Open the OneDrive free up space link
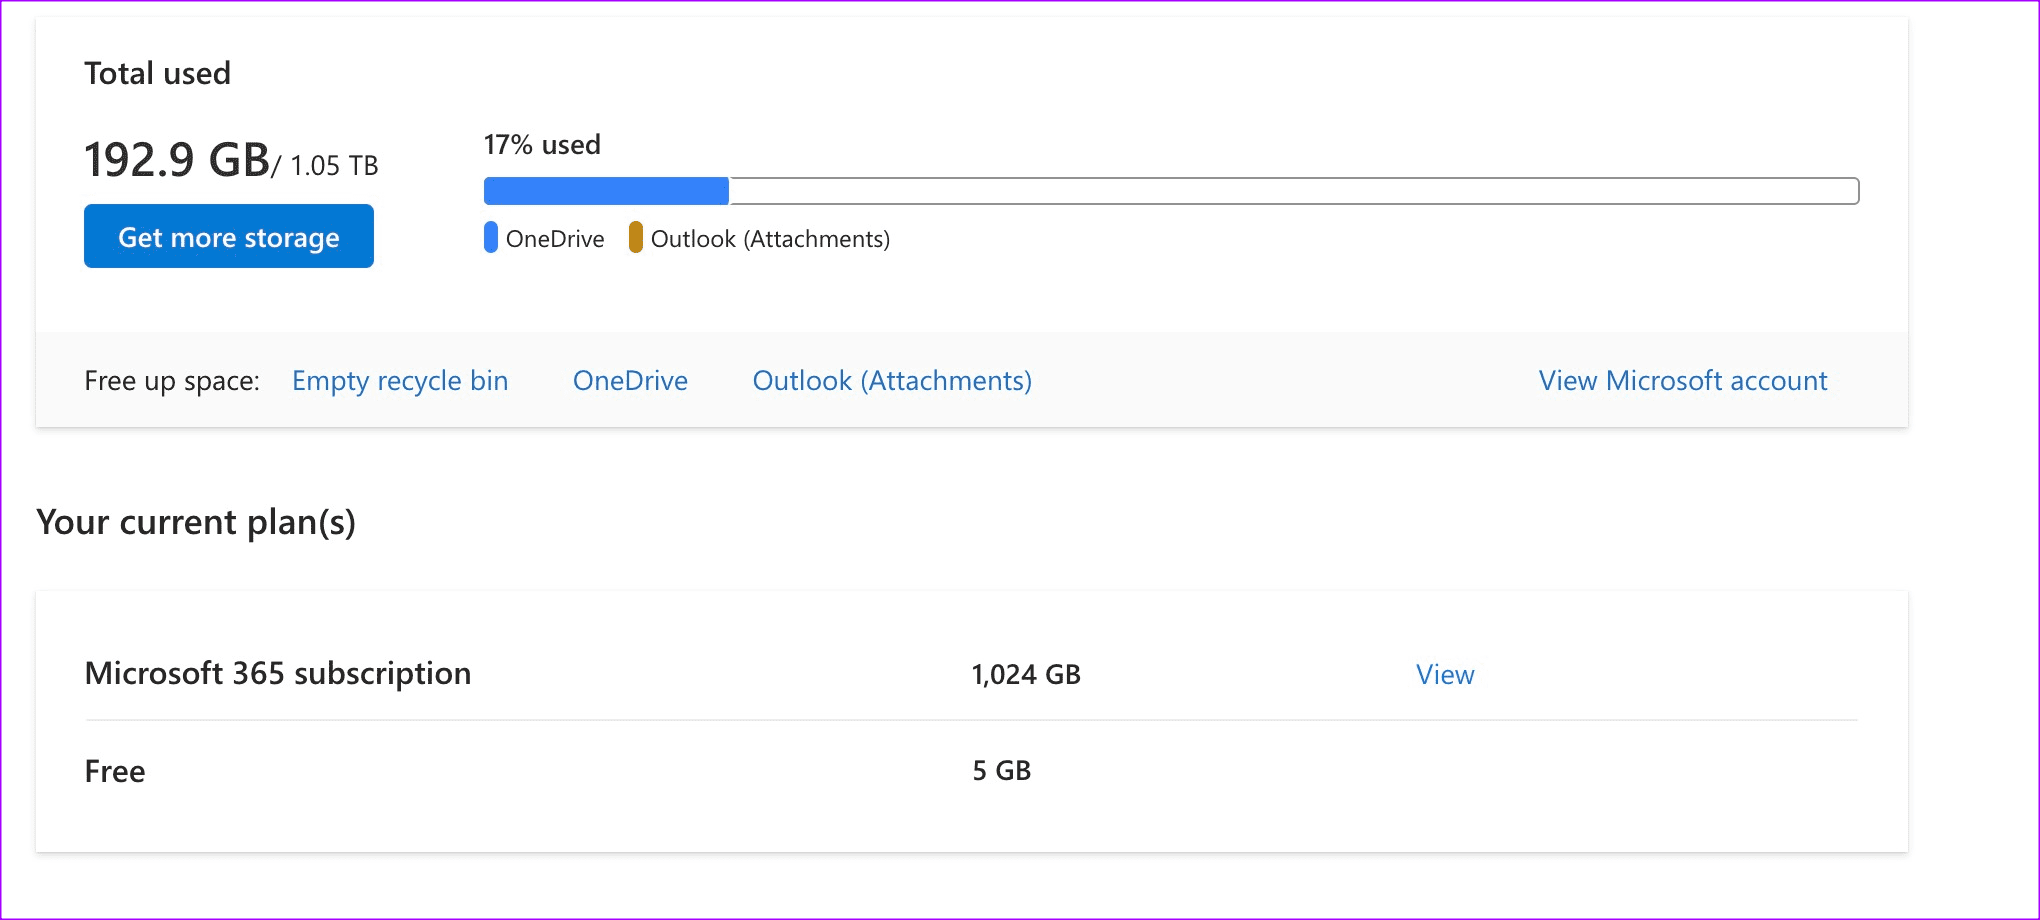The width and height of the screenshot is (2040, 920). click(630, 381)
